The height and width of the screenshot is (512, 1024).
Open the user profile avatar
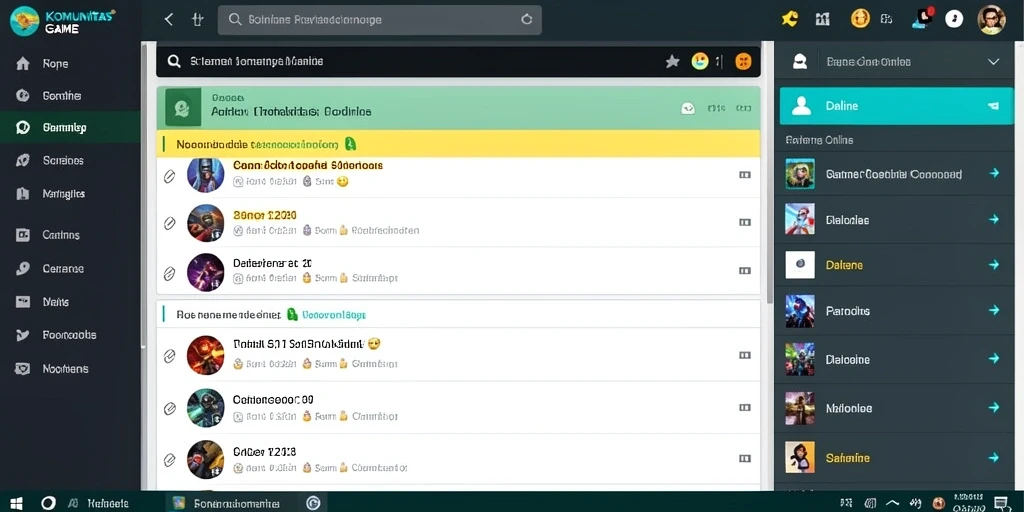991,20
